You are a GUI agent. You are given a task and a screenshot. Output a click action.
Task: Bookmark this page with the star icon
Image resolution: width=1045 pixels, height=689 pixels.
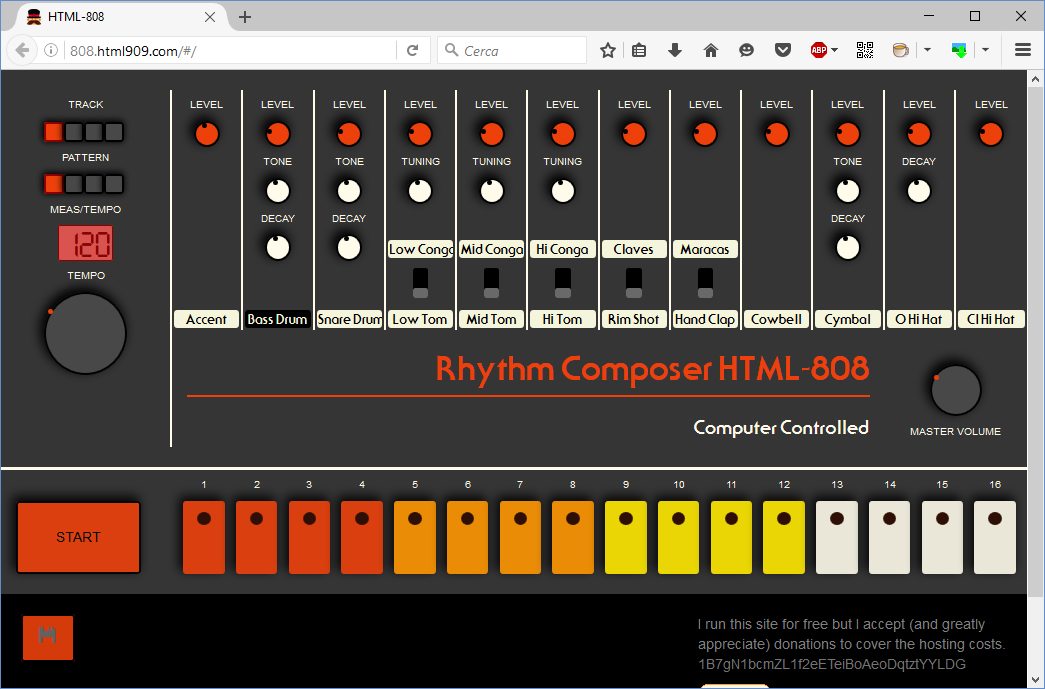pos(607,50)
